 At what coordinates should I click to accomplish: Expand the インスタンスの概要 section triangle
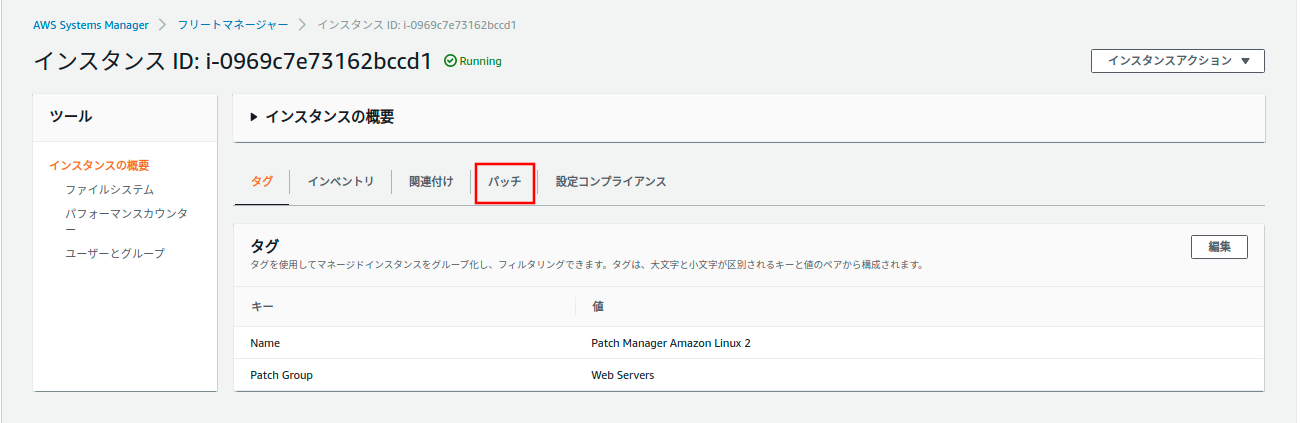click(x=254, y=118)
